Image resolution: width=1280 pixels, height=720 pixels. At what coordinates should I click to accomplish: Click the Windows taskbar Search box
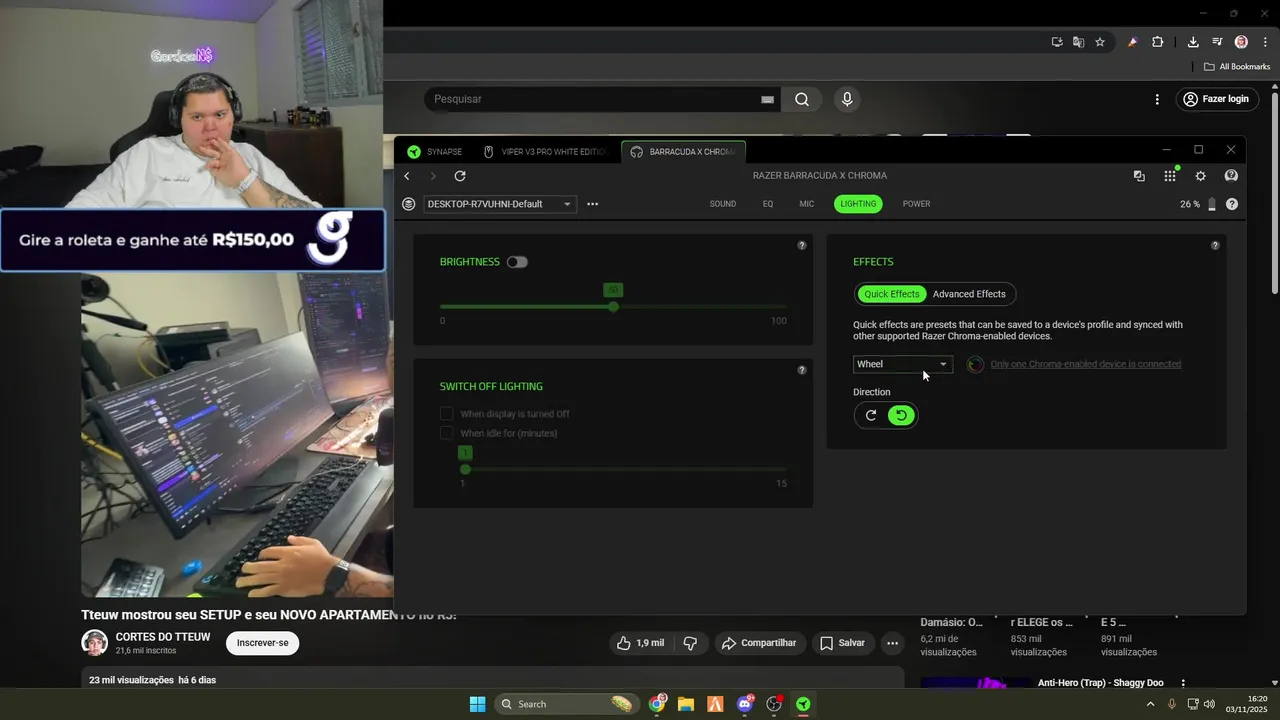(566, 704)
